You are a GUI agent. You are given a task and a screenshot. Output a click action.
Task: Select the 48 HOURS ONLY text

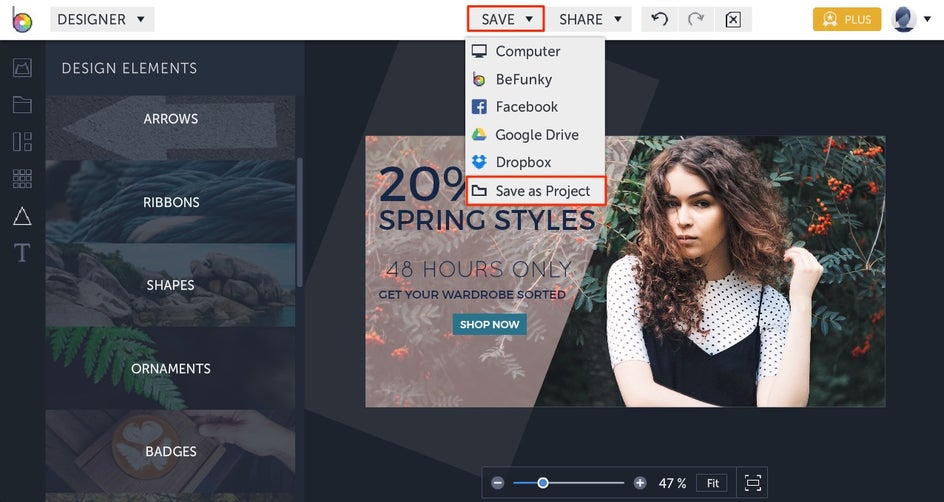click(x=478, y=269)
